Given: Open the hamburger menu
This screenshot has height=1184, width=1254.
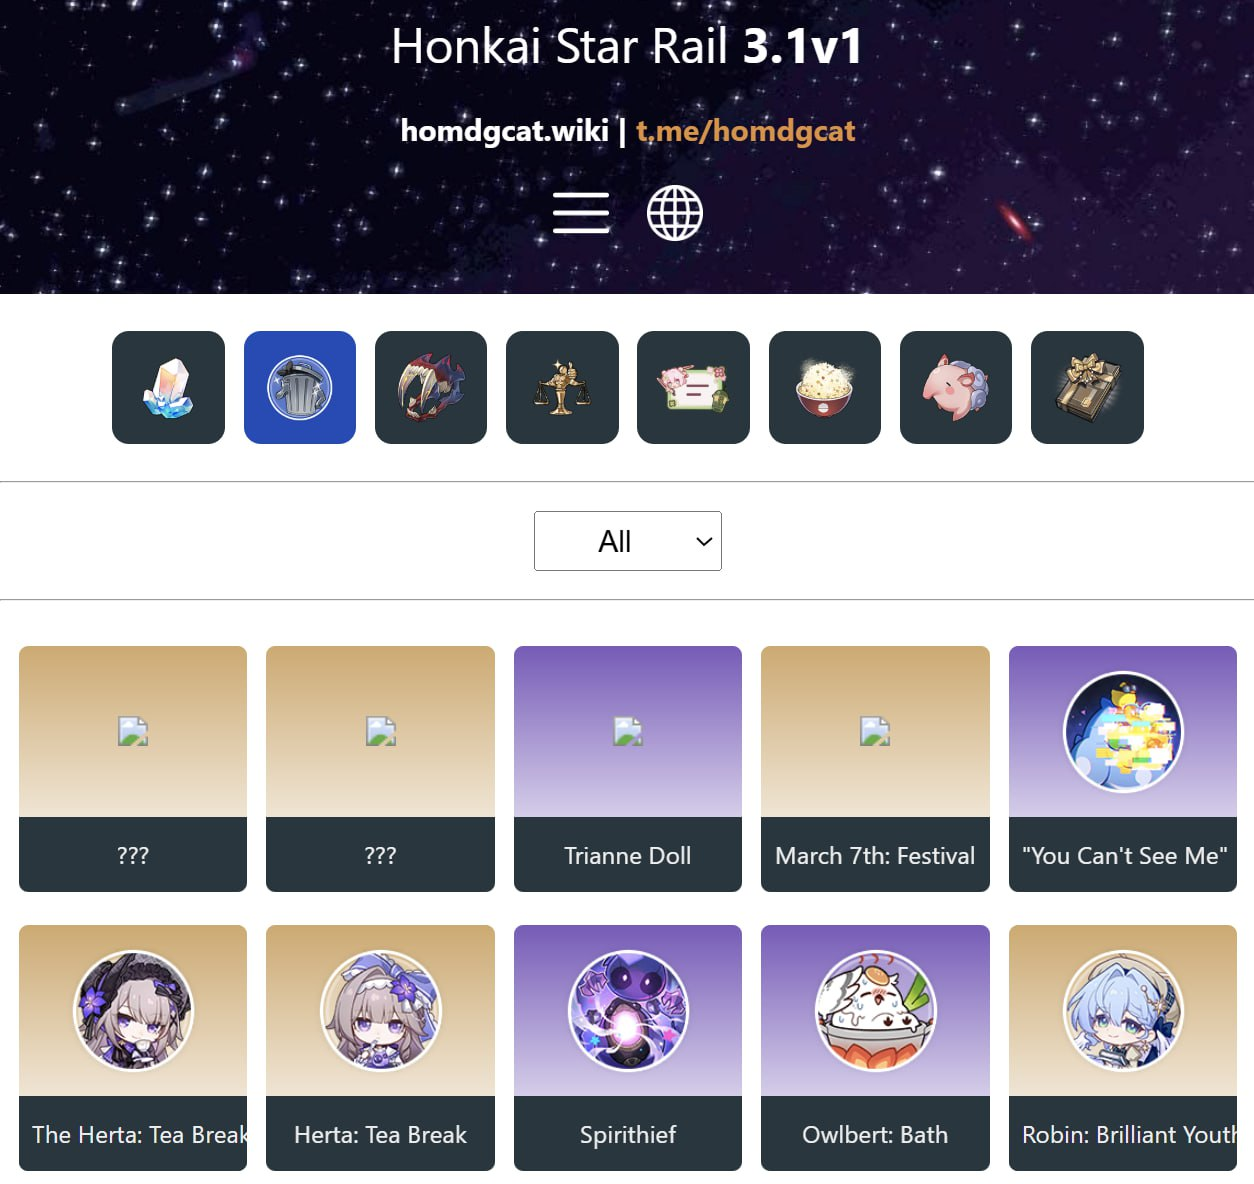Looking at the screenshot, I should (x=580, y=213).
